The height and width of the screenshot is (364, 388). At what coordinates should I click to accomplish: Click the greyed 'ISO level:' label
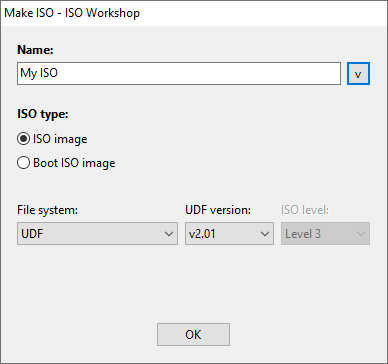click(x=305, y=210)
